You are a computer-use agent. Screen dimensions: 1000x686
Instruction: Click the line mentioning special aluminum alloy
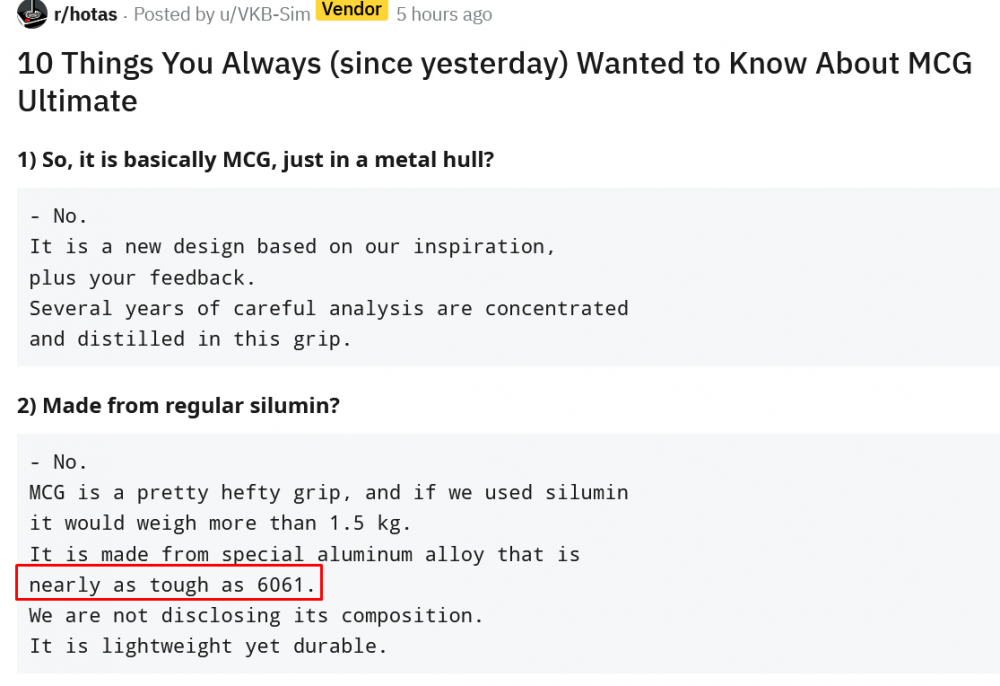pos(304,554)
